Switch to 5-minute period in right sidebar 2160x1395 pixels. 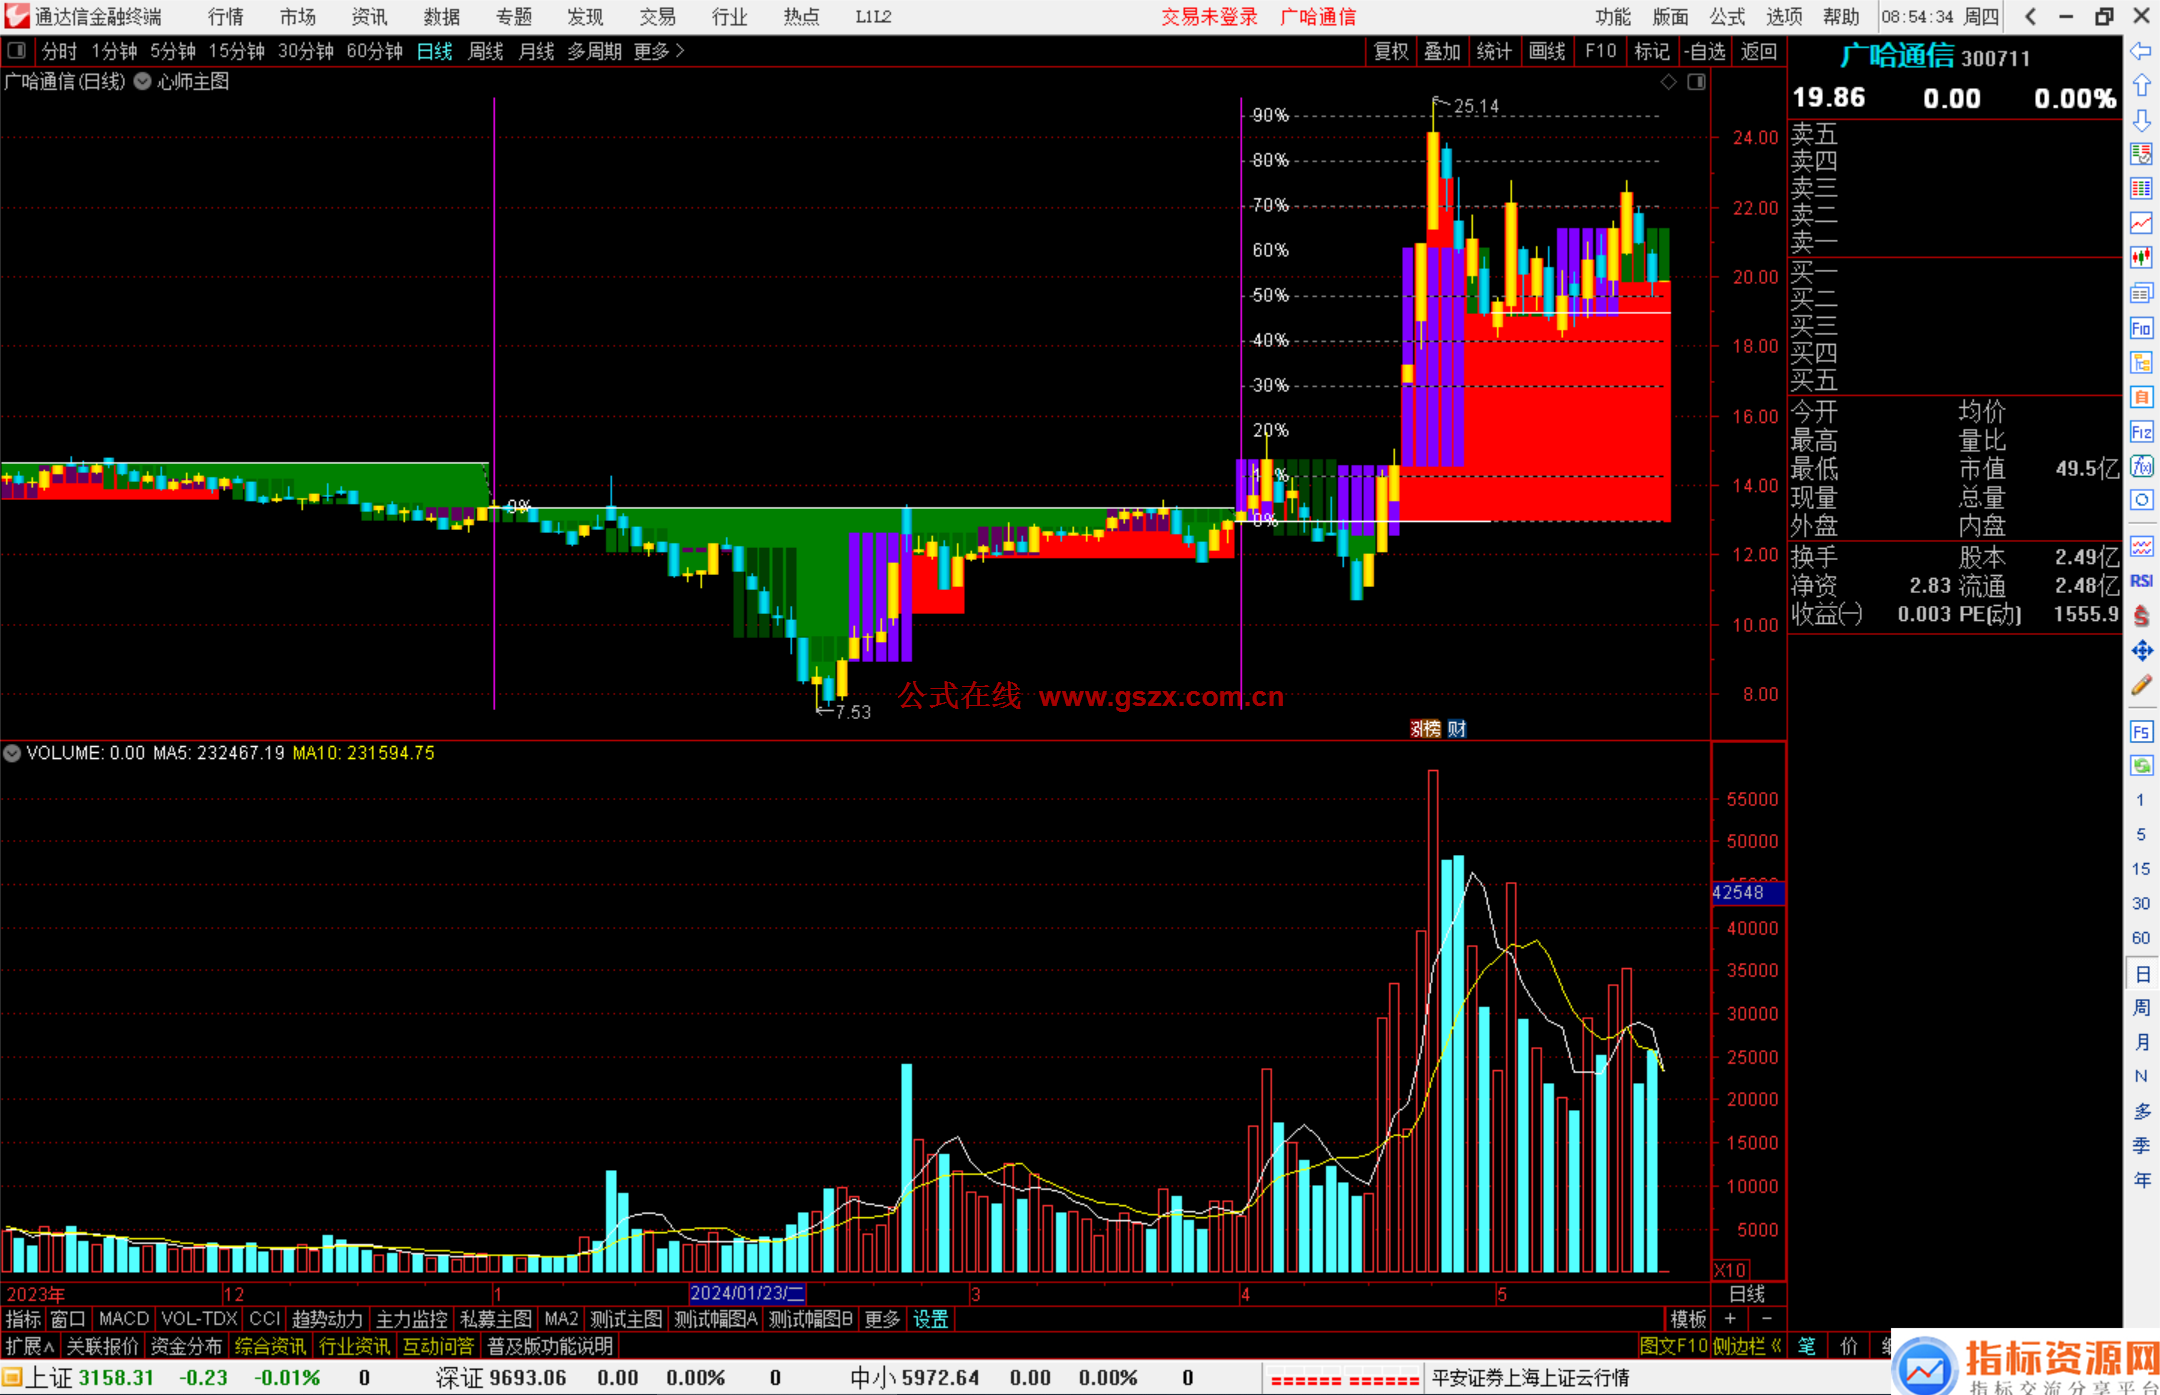(x=2140, y=834)
